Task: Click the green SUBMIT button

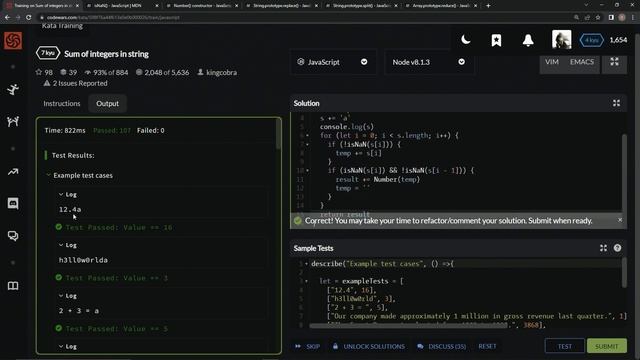Action: pyautogui.click(x=607, y=346)
